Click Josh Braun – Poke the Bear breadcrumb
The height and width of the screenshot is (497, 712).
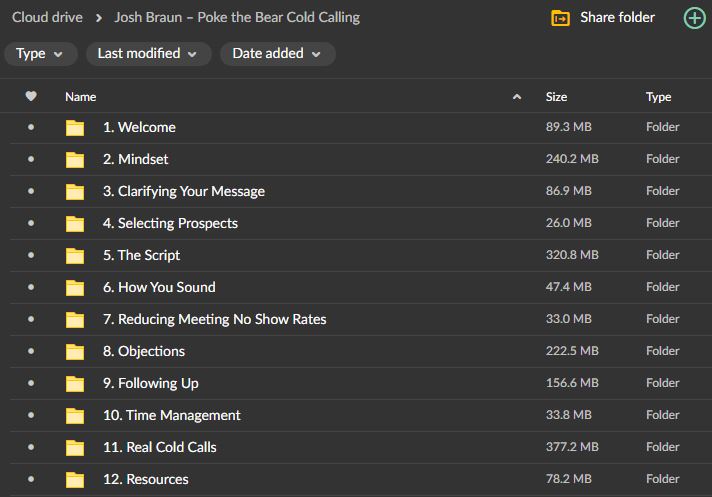237,17
